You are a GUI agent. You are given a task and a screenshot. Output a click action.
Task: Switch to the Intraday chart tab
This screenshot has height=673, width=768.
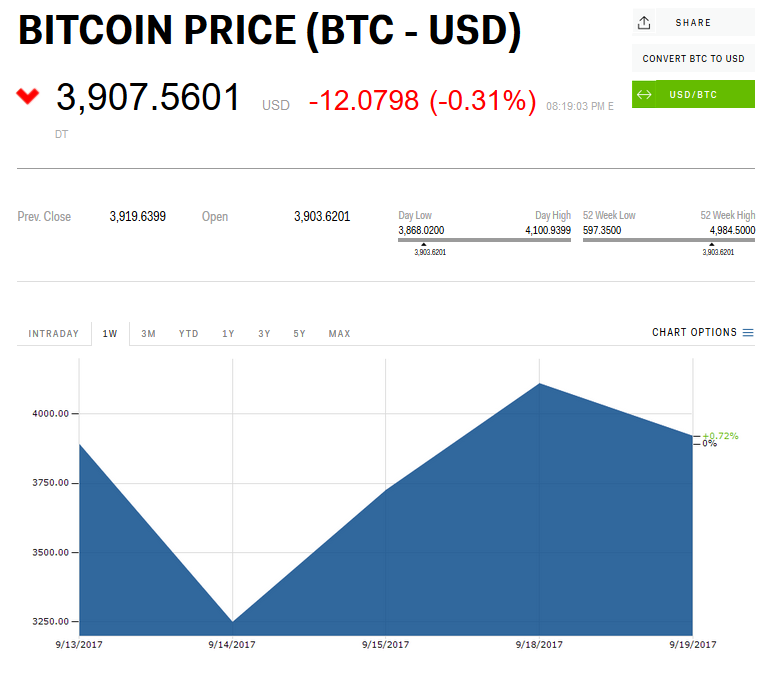coord(53,334)
